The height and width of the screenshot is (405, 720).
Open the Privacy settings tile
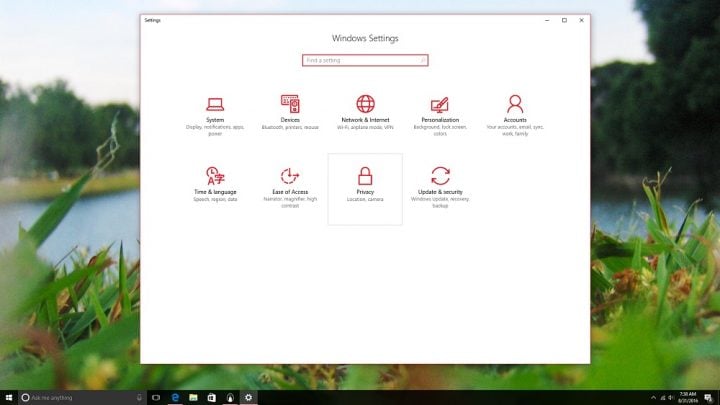pos(365,189)
